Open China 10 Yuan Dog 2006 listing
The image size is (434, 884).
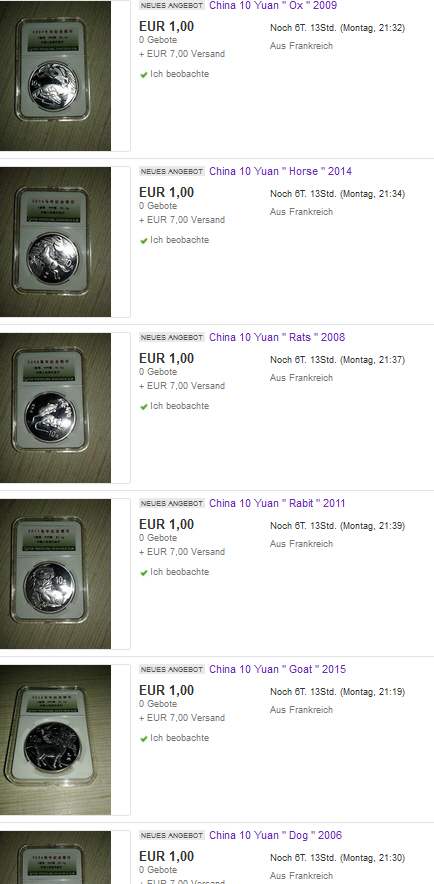(x=275, y=835)
